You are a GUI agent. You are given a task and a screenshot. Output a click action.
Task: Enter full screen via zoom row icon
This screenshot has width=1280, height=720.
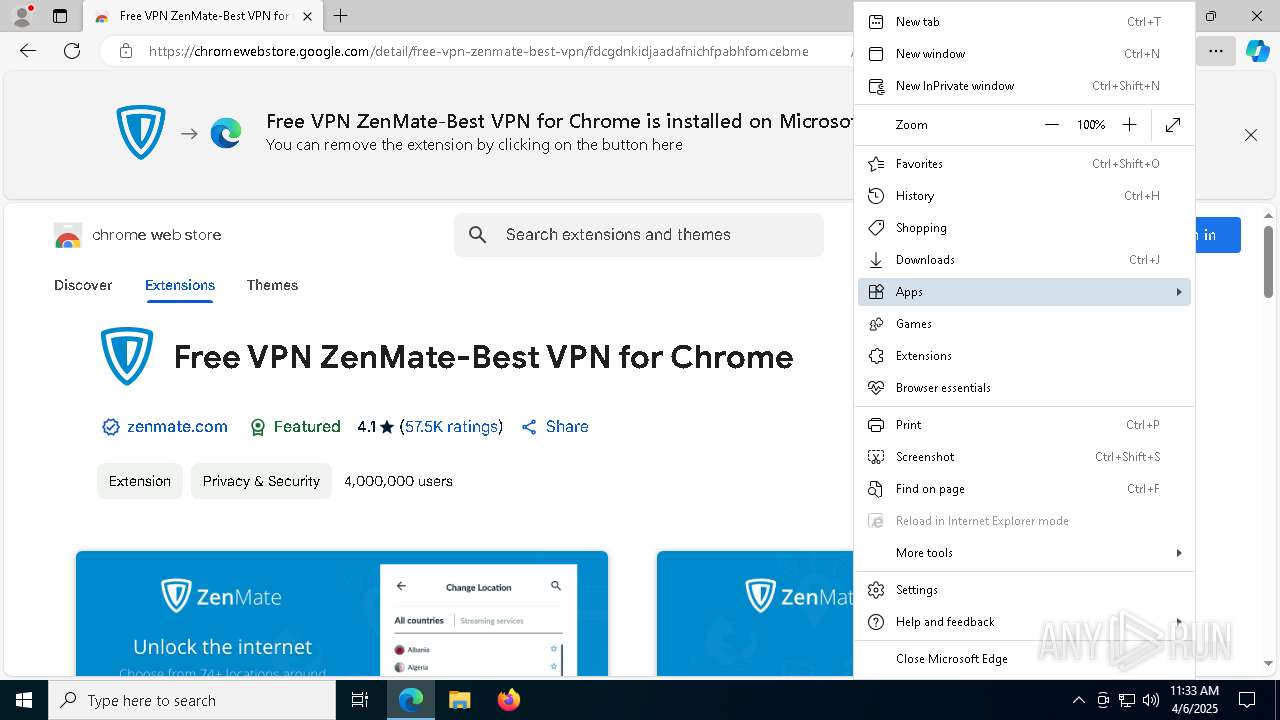(1173, 125)
